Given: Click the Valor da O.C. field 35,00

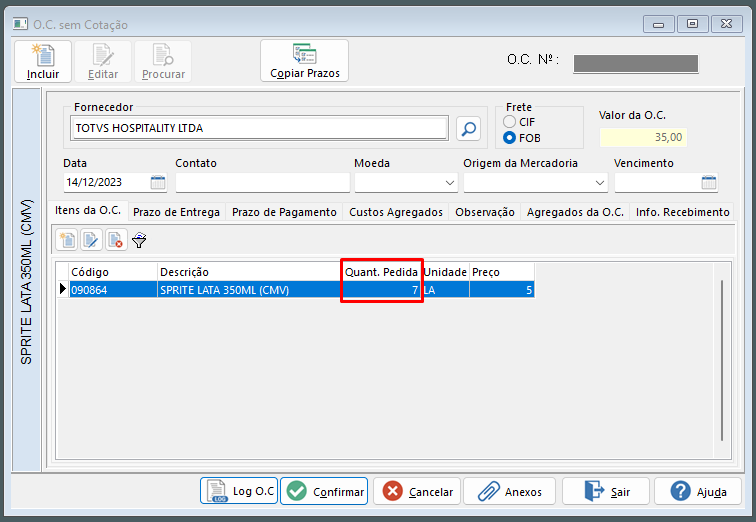Looking at the screenshot, I should point(643,137).
